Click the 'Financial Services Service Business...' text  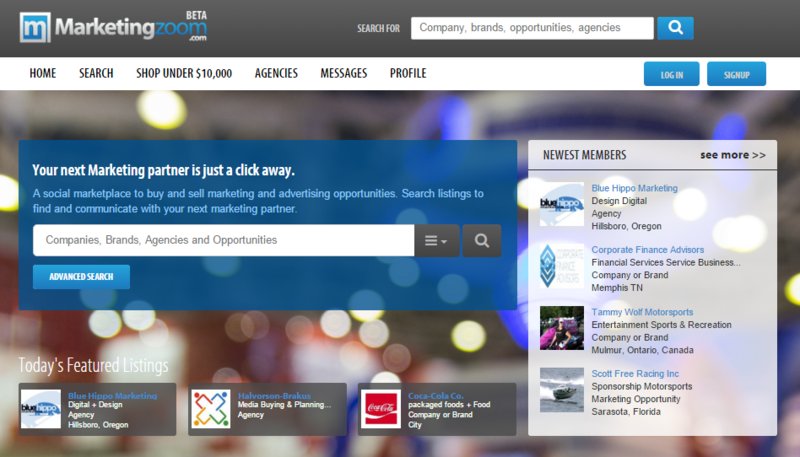665,263
